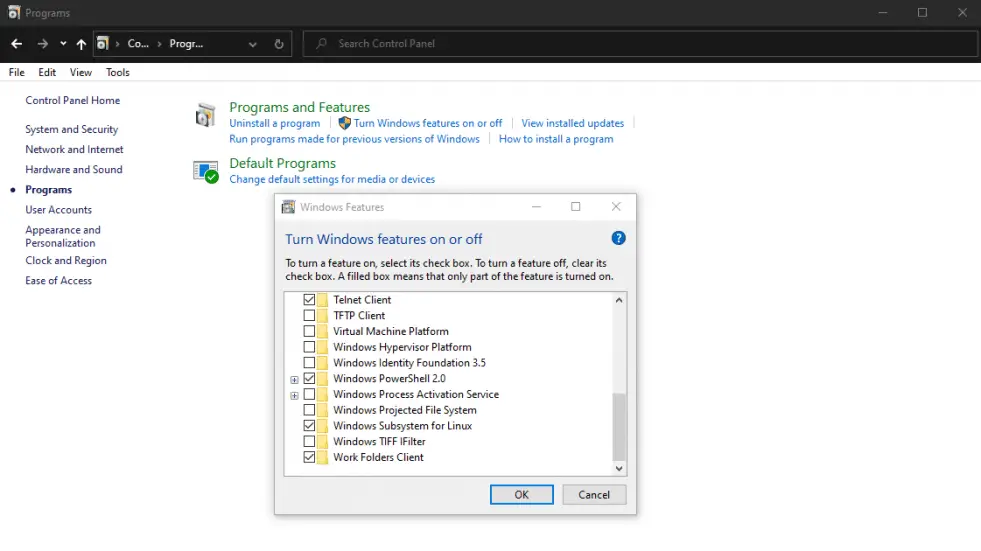
Task: Open the Edit menu
Action: coord(47,73)
